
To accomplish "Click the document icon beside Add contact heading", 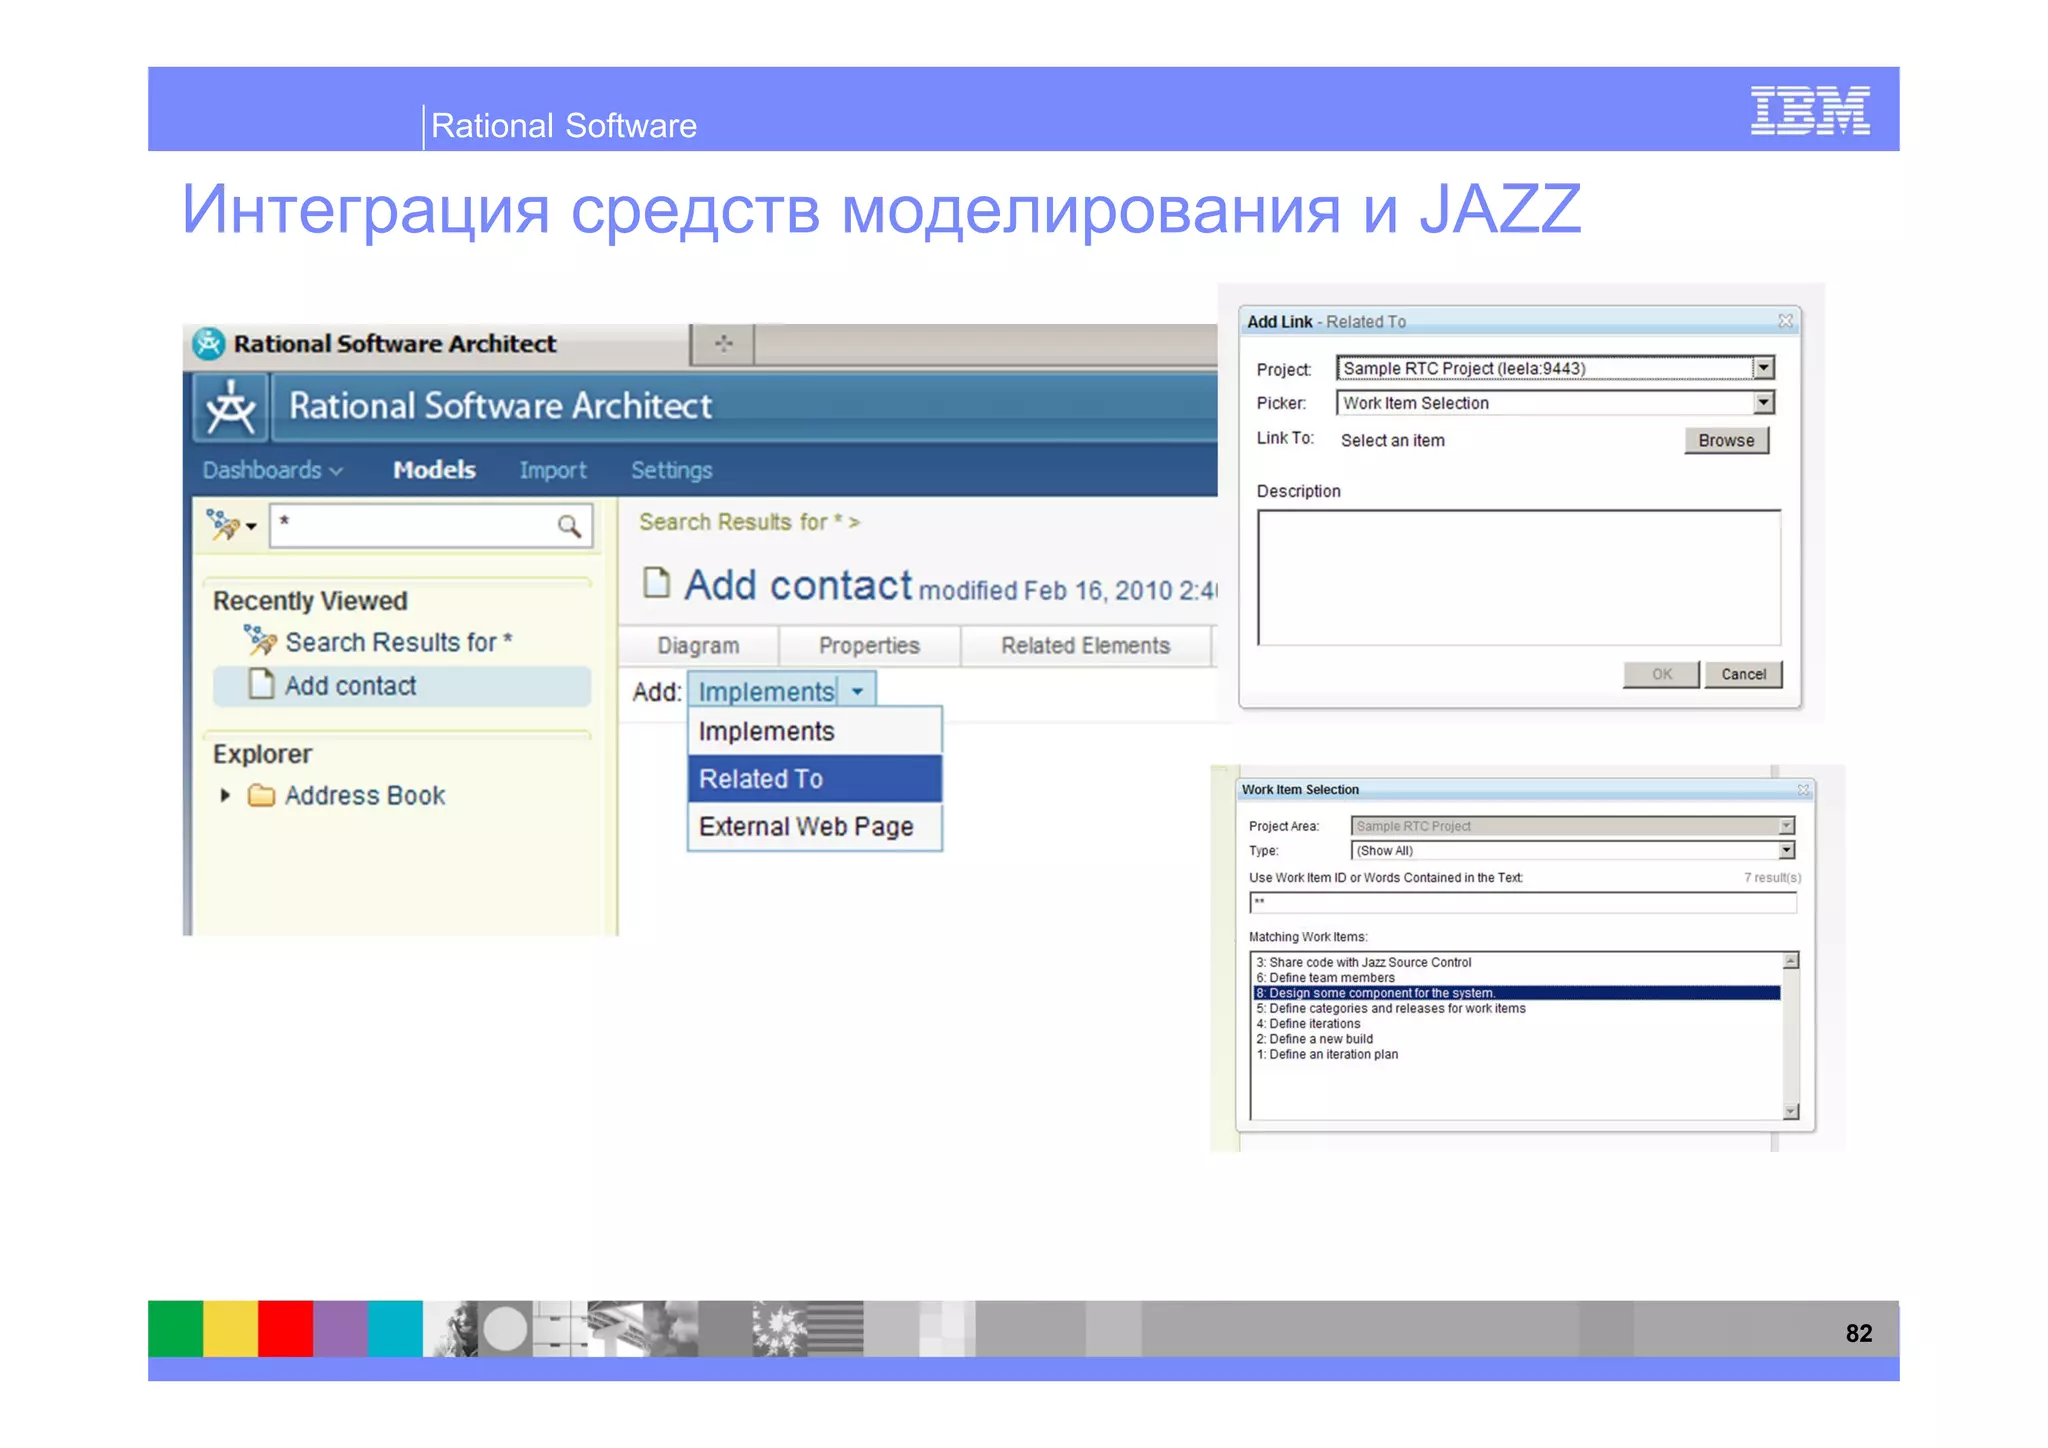I will point(656,582).
